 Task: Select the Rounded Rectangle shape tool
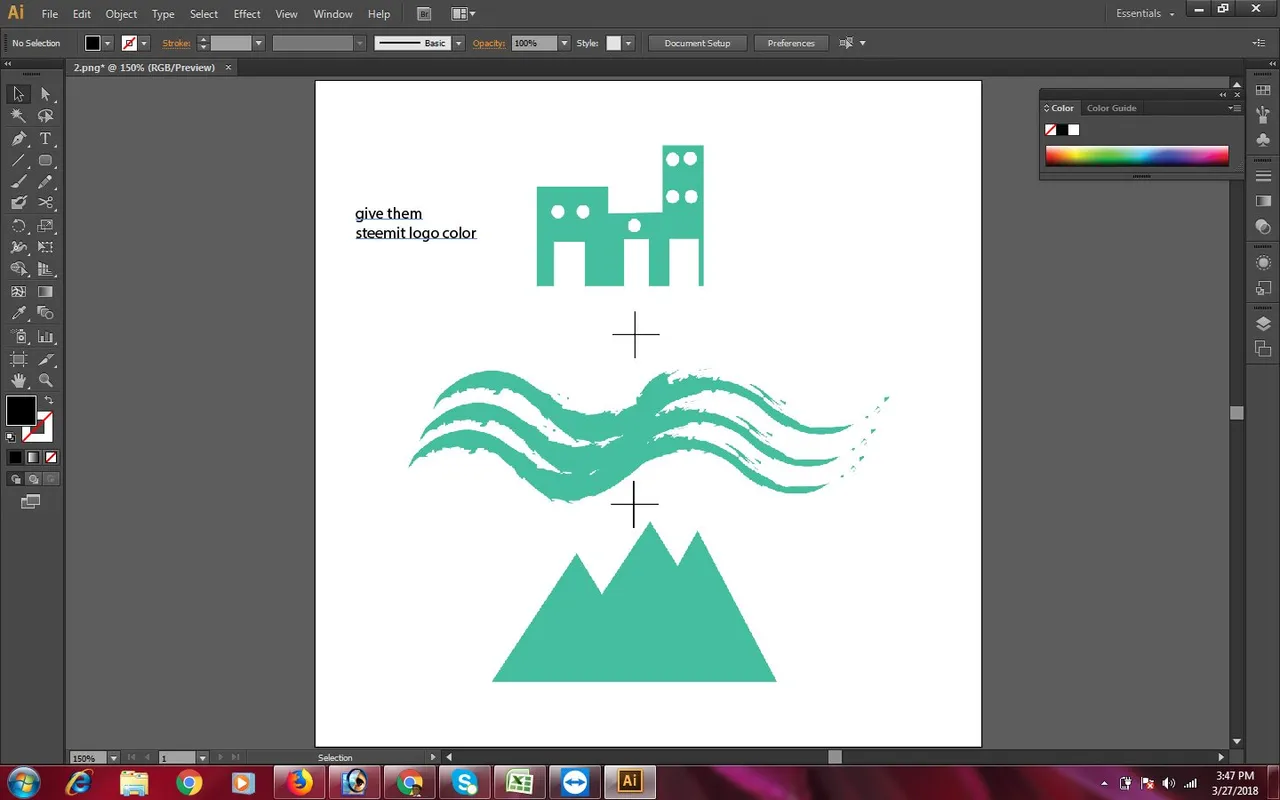pyautogui.click(x=45, y=160)
